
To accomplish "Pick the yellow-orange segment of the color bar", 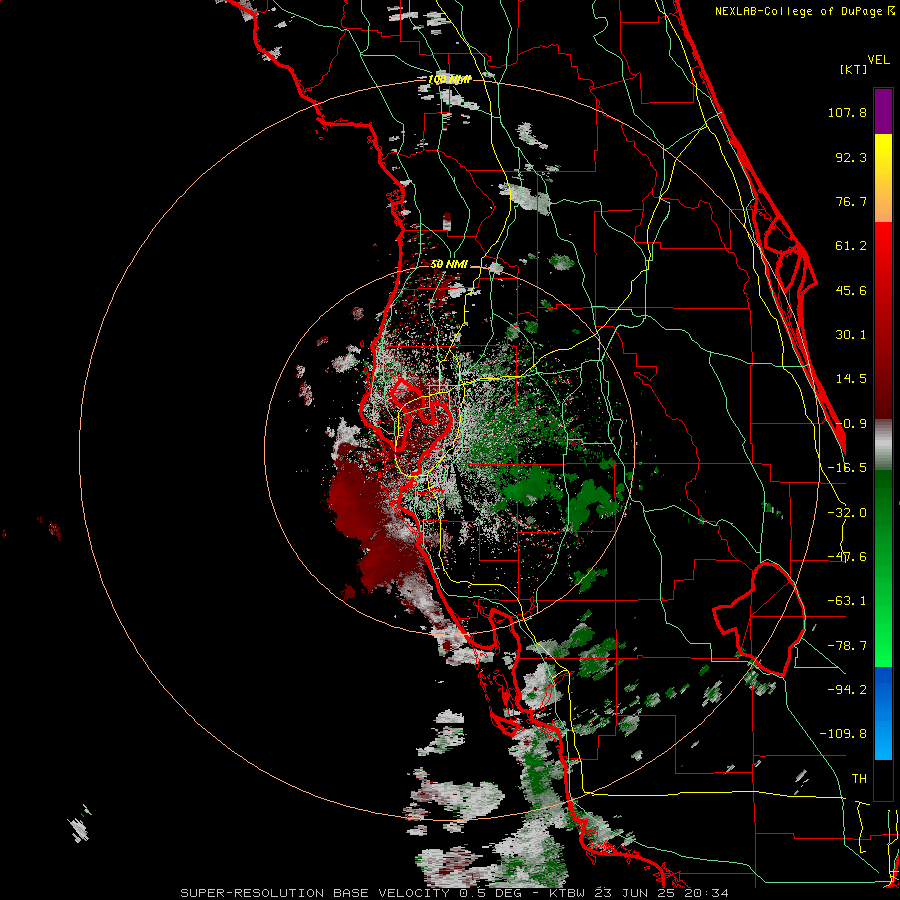I will [x=883, y=178].
